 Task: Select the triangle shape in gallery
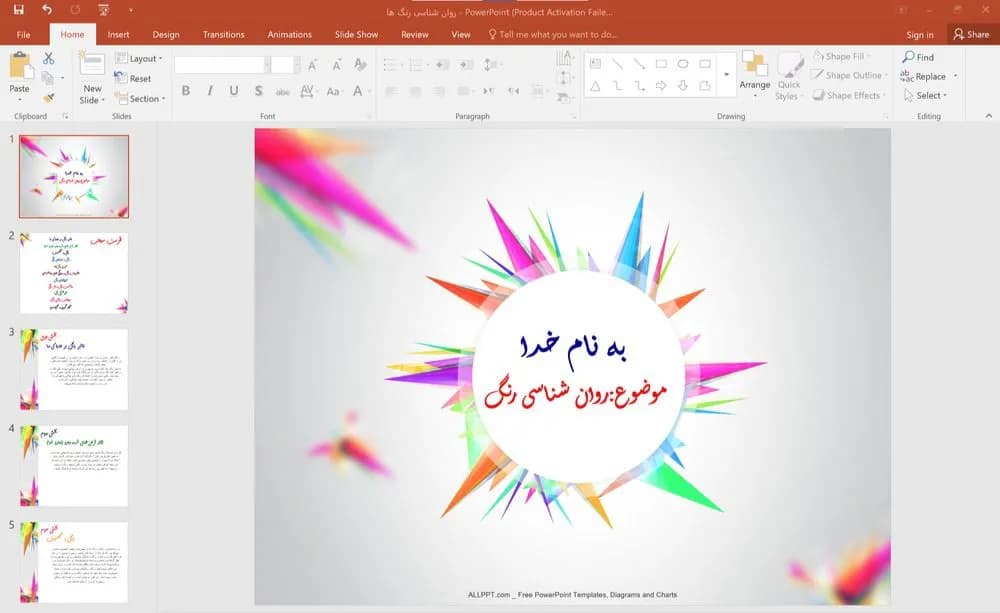(x=595, y=85)
